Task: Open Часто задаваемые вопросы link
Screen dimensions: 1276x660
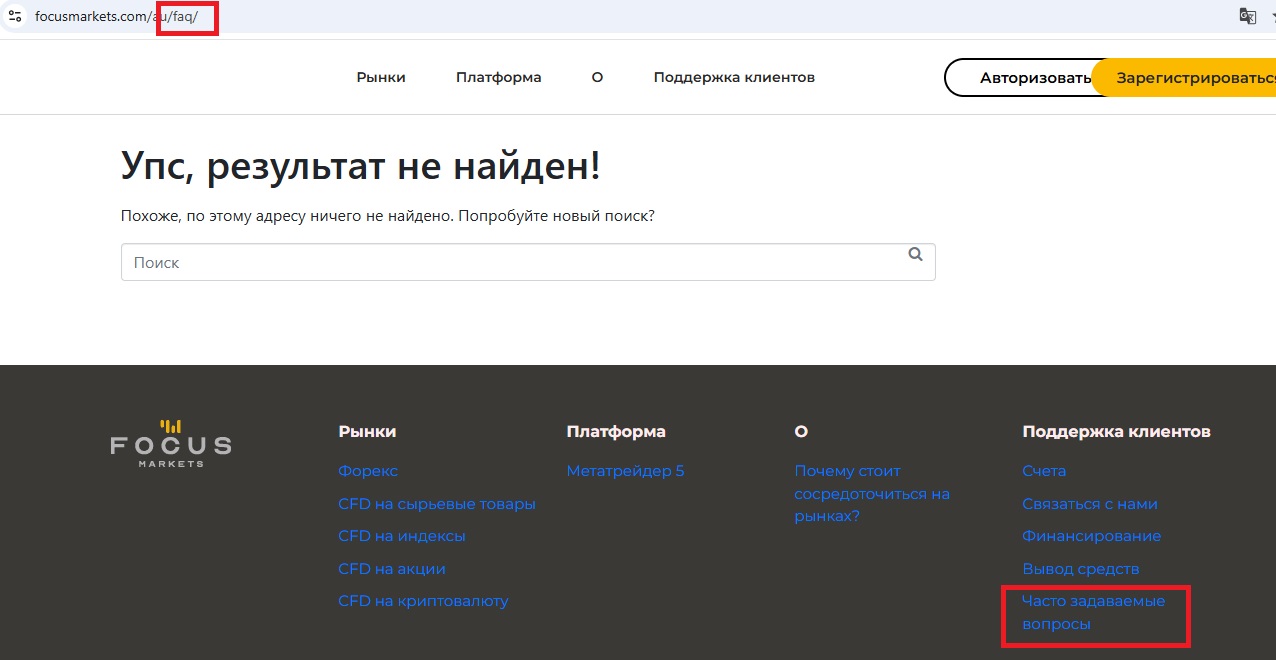Action: [x=1094, y=612]
